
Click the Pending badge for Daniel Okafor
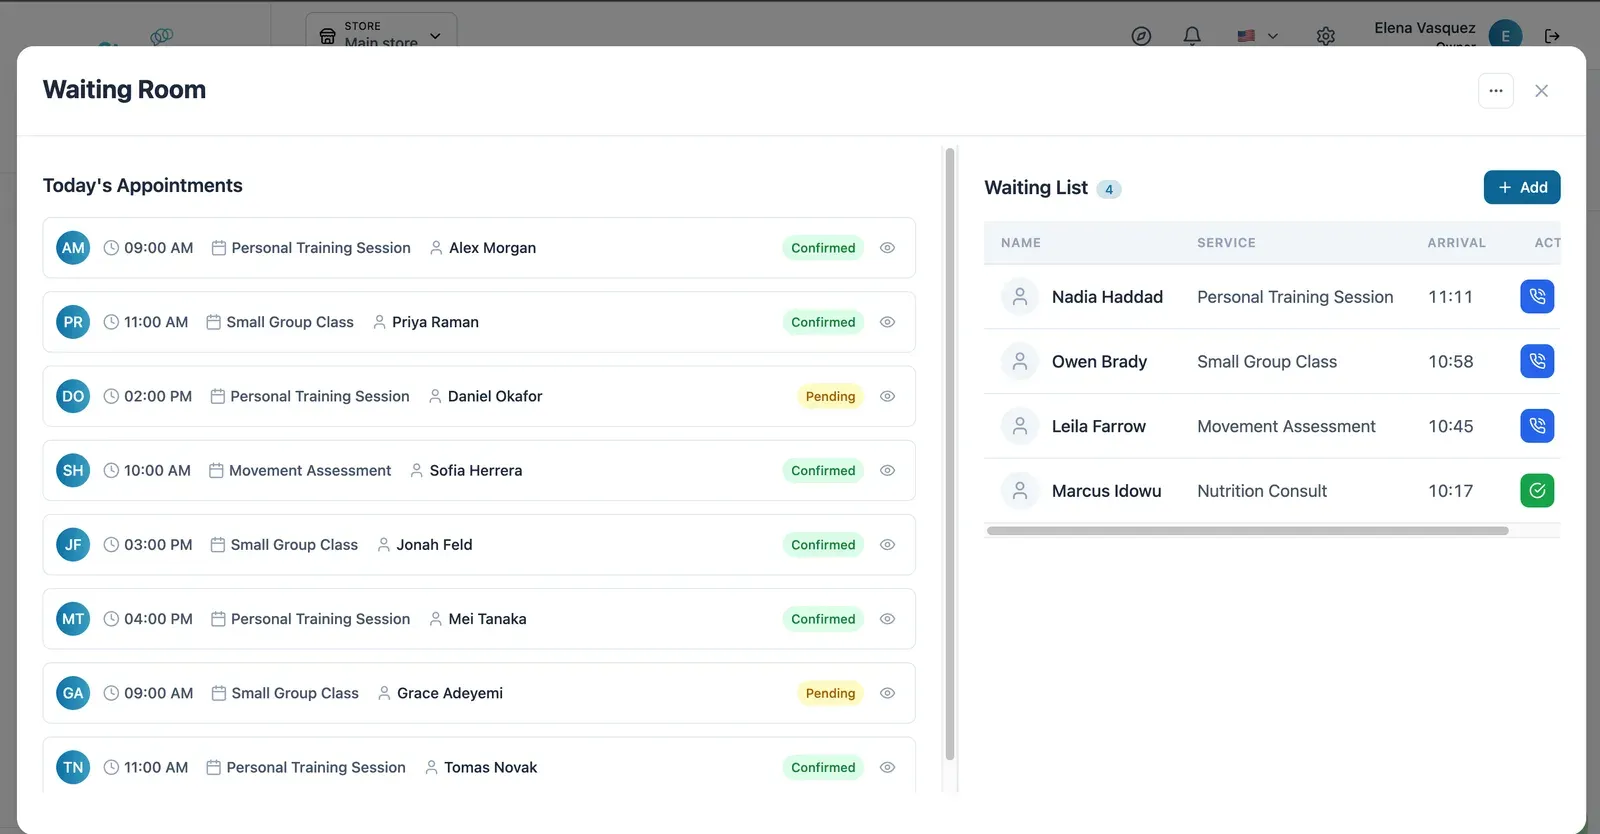tap(830, 396)
